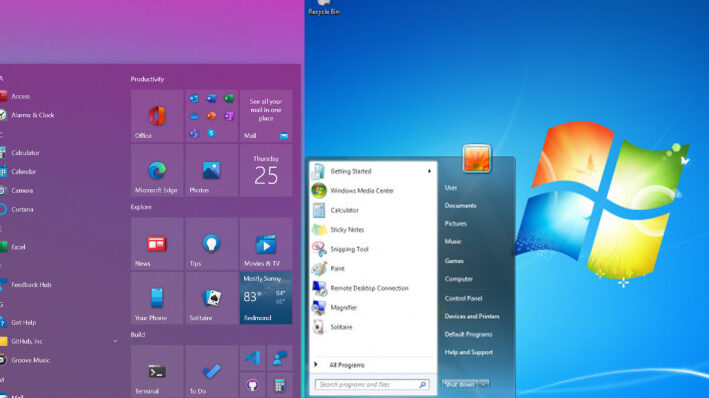Open Get Help in the app list
The width and height of the screenshot is (709, 398).
pos(18,322)
